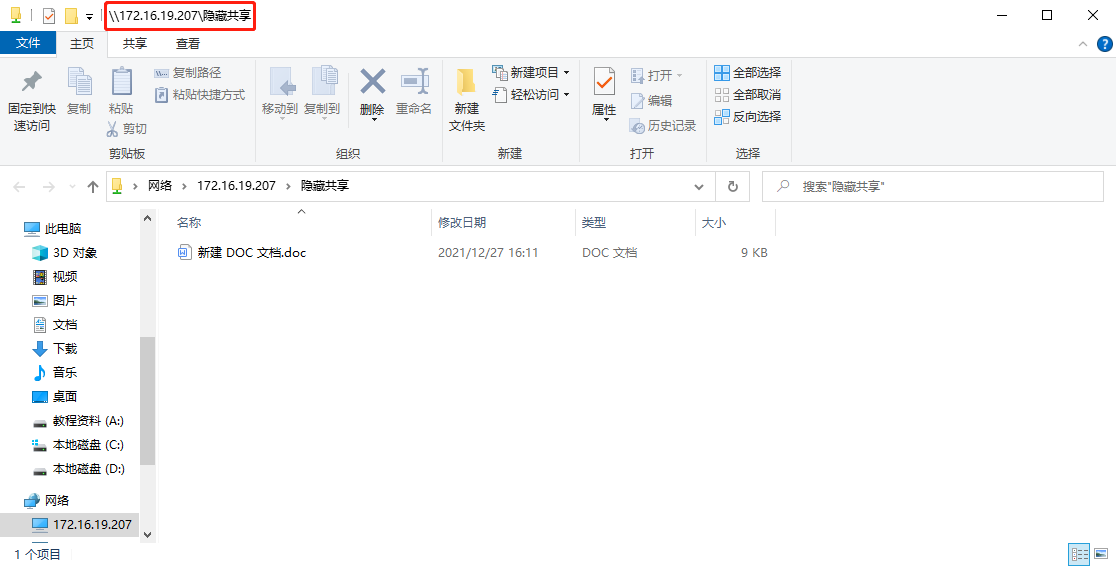Sort by the 类型 column header
The width and height of the screenshot is (1117, 567).
click(x=593, y=223)
